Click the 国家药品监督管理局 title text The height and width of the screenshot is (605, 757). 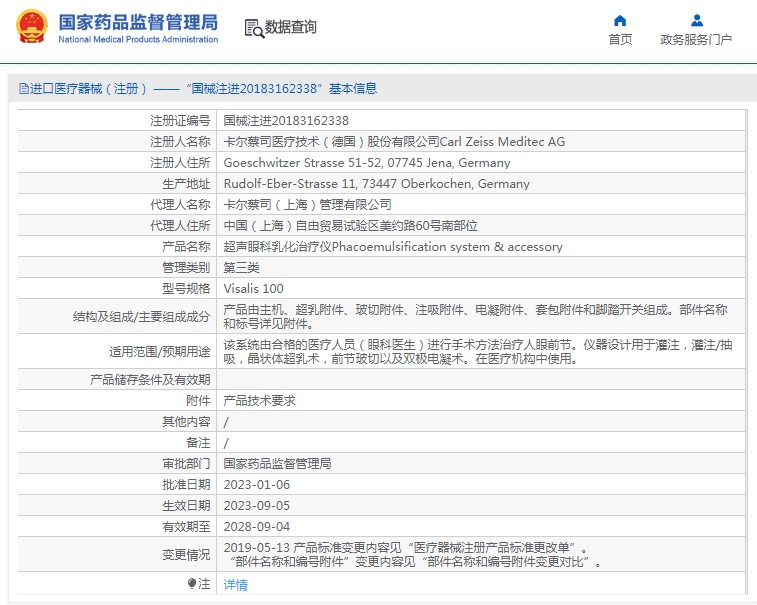[x=137, y=22]
